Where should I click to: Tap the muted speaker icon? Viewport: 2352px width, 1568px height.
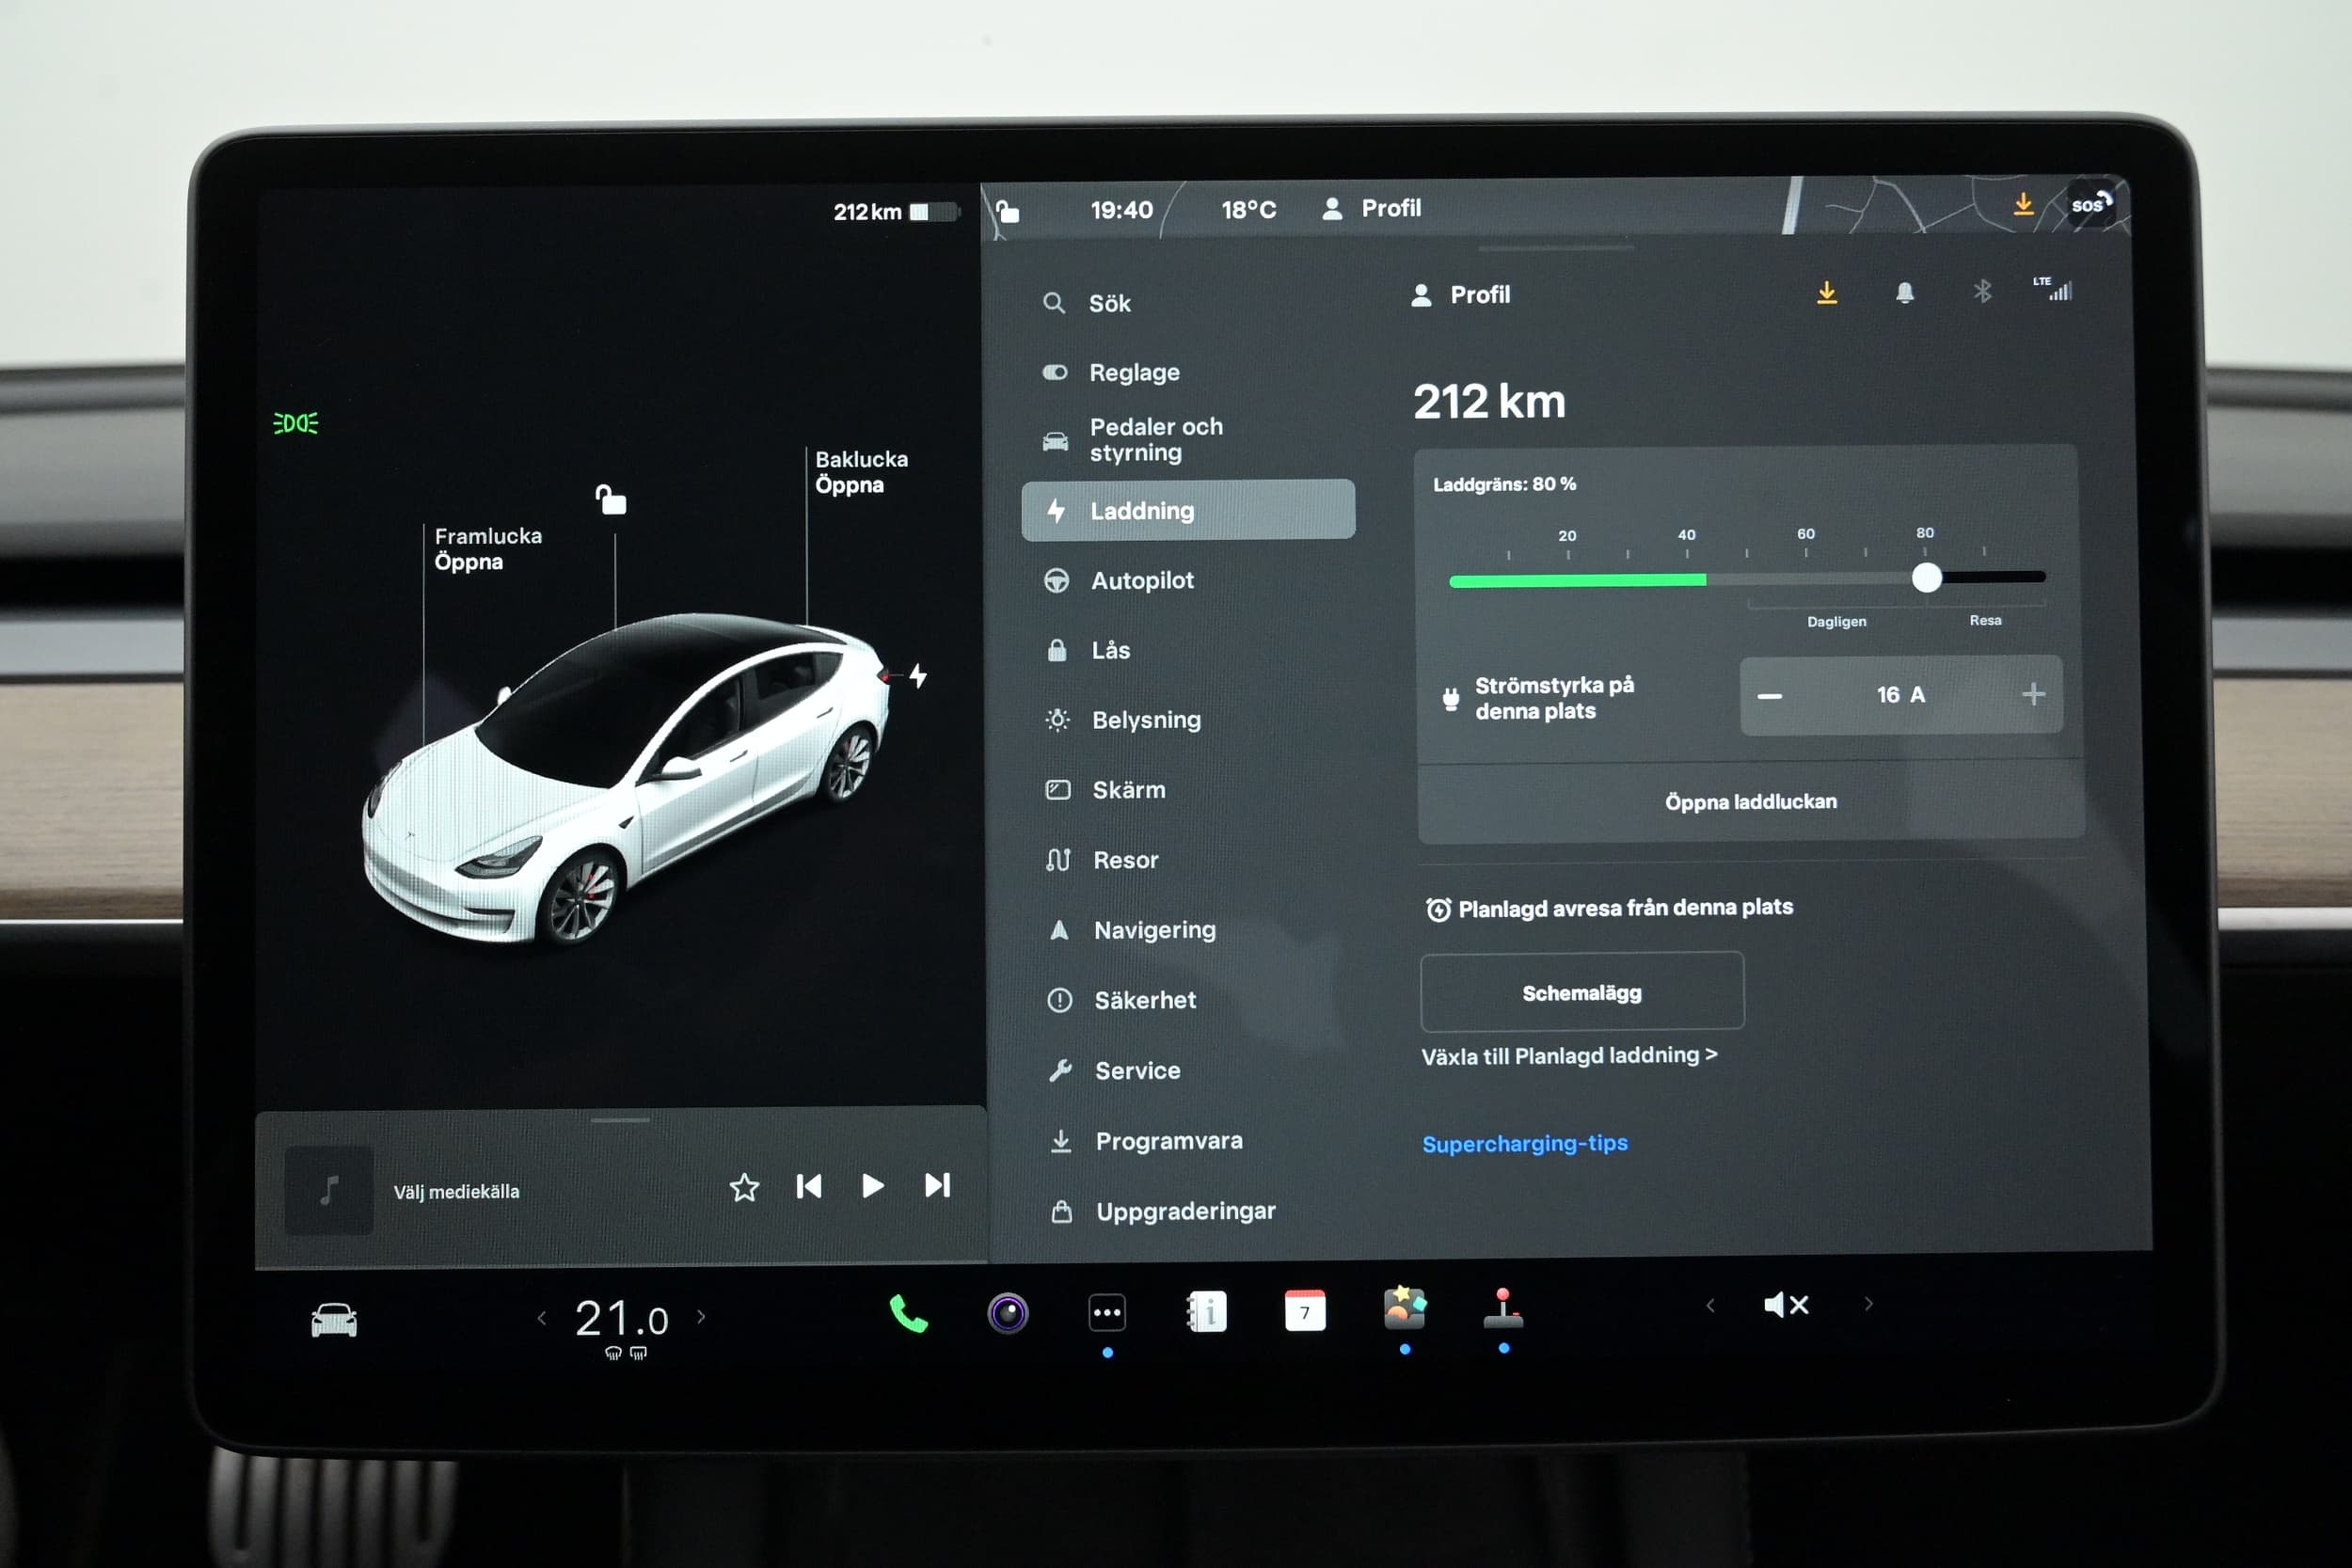coord(1786,1304)
